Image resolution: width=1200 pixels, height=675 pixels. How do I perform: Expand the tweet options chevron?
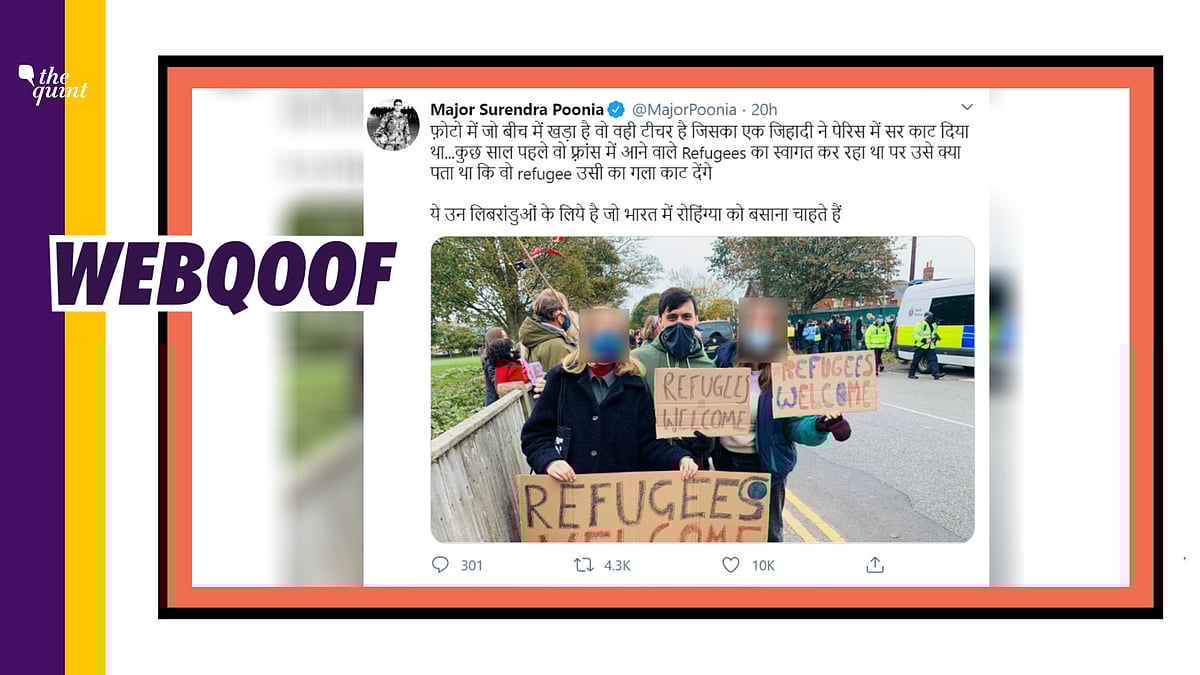pyautogui.click(x=966, y=107)
